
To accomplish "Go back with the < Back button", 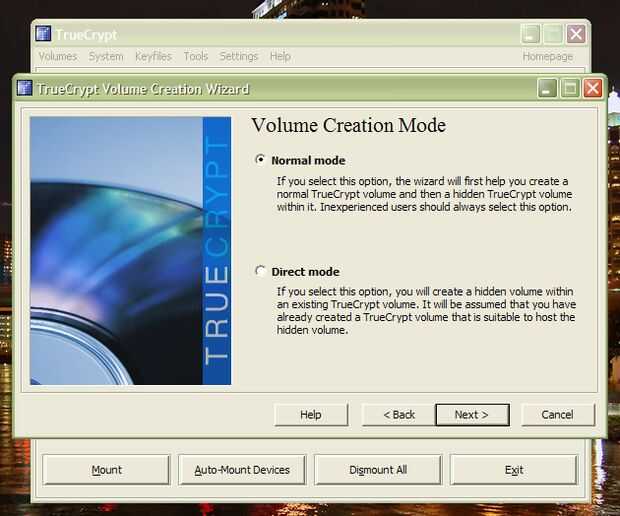I will [399, 415].
